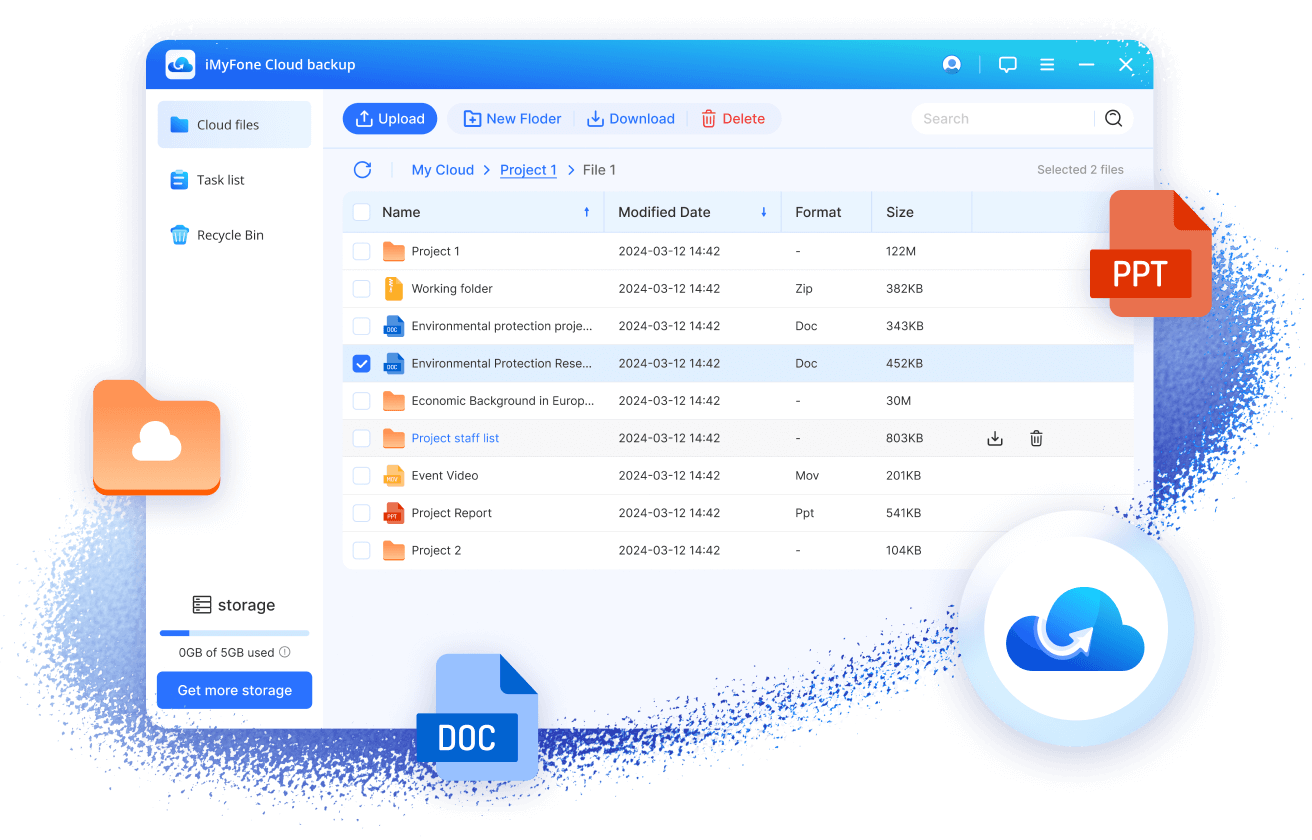
Task: Check the Environmental protection proje... checkbox
Action: pyautogui.click(x=362, y=326)
